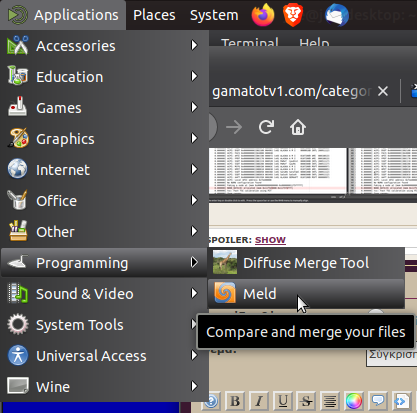The image size is (417, 413).
Task: Click the code insert editor icon
Action: click(401, 401)
